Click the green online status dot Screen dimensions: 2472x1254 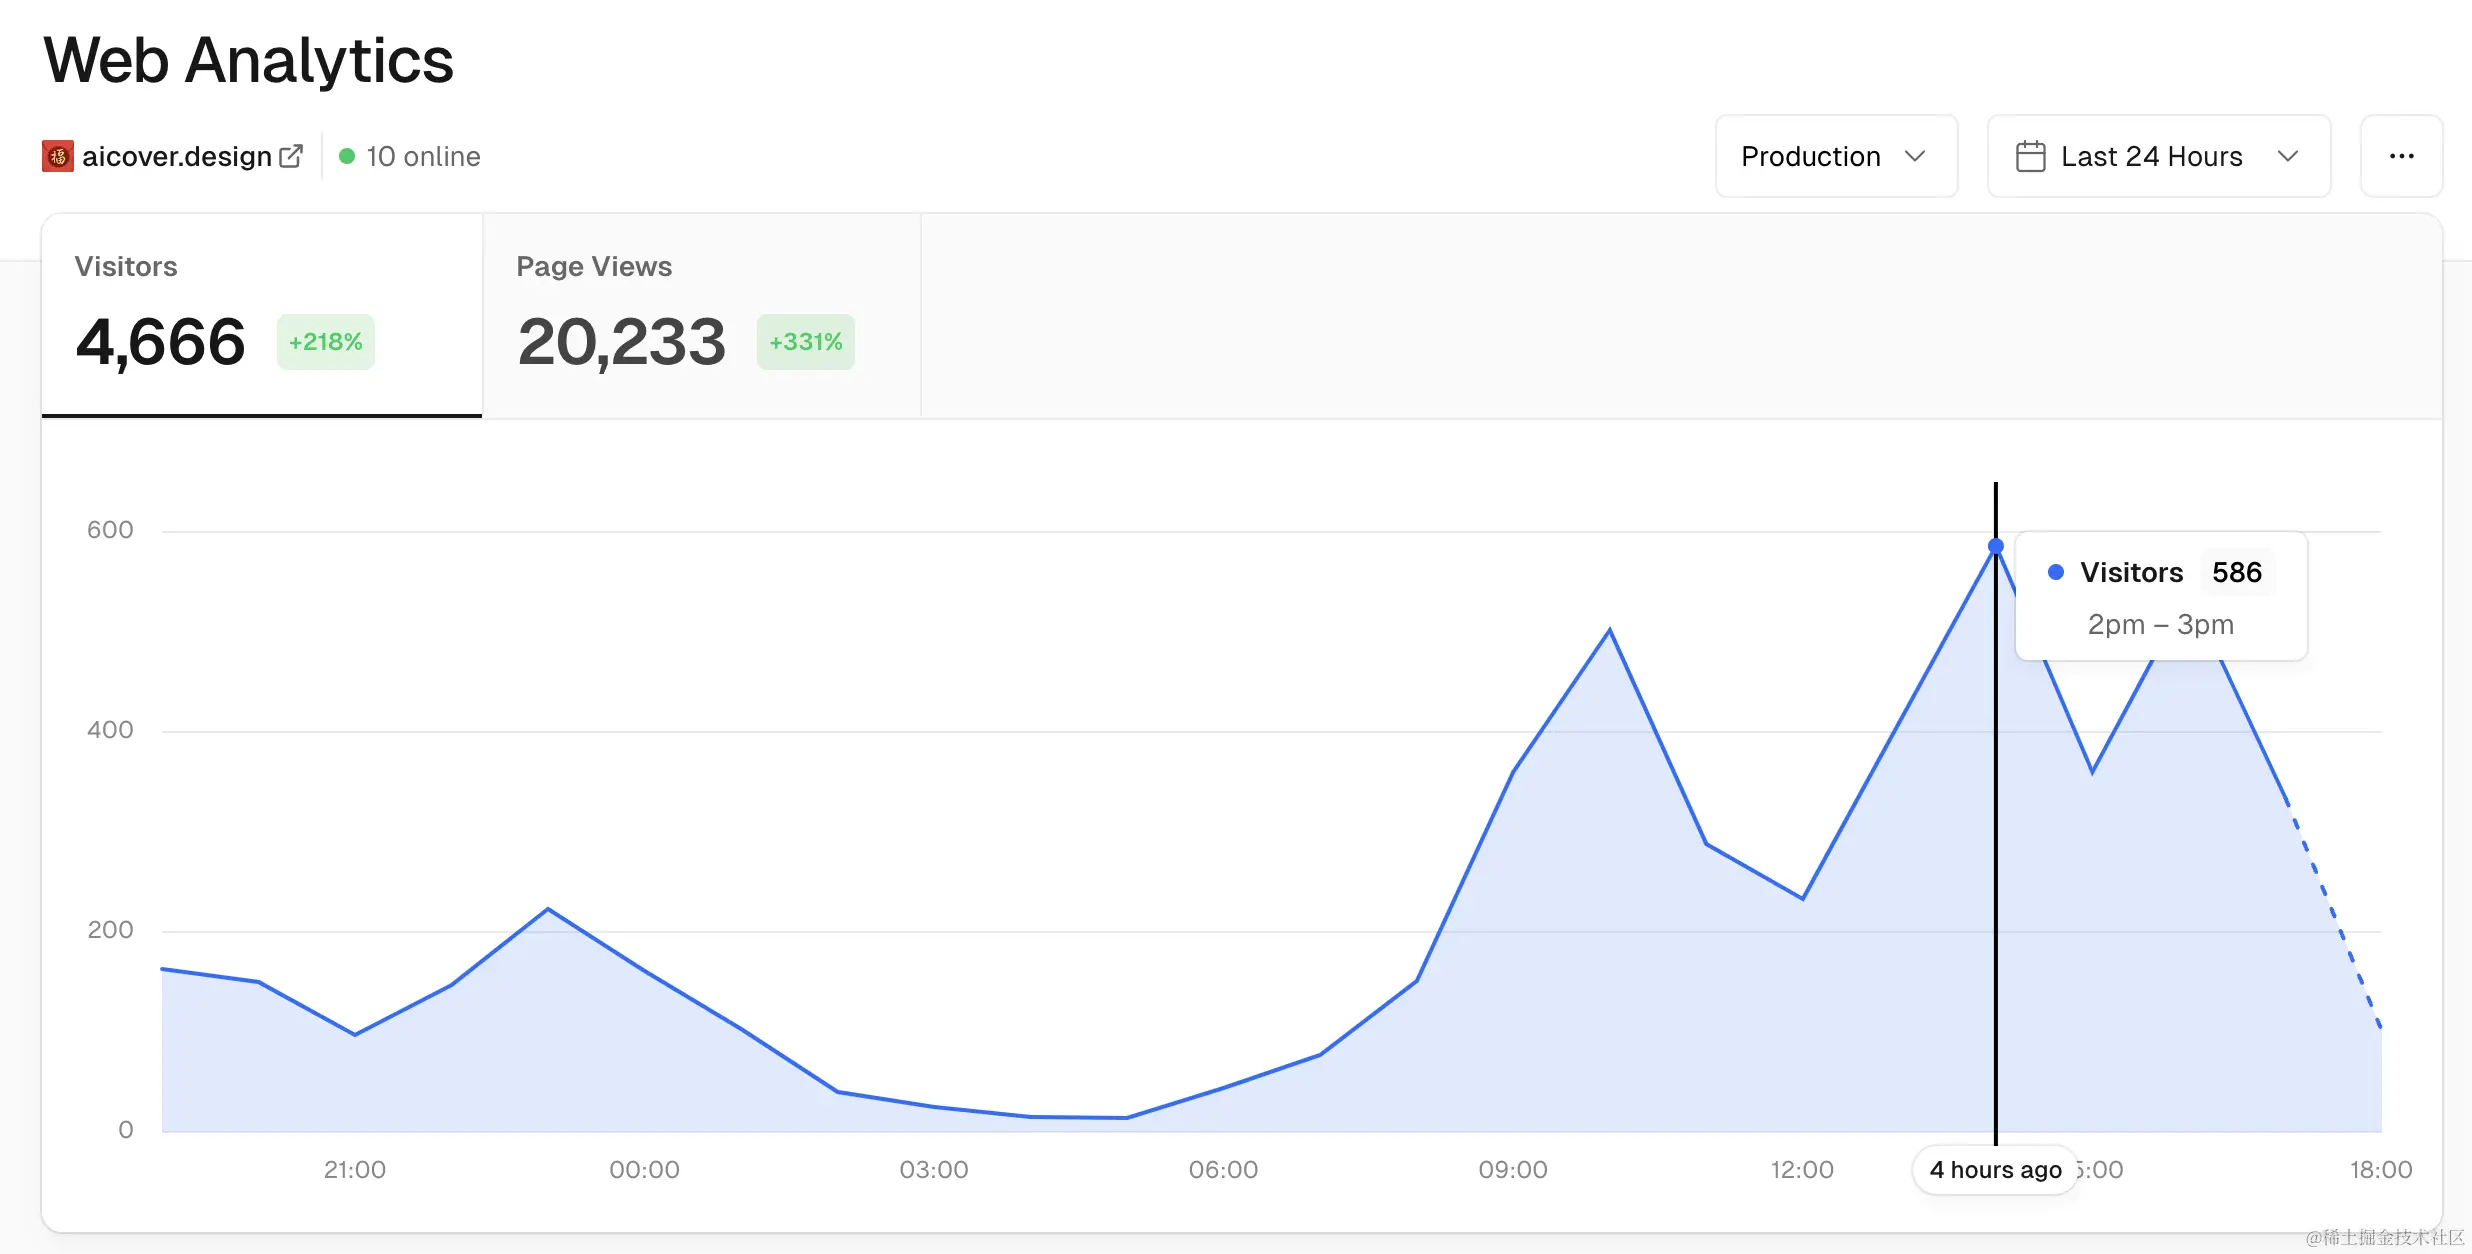point(347,156)
